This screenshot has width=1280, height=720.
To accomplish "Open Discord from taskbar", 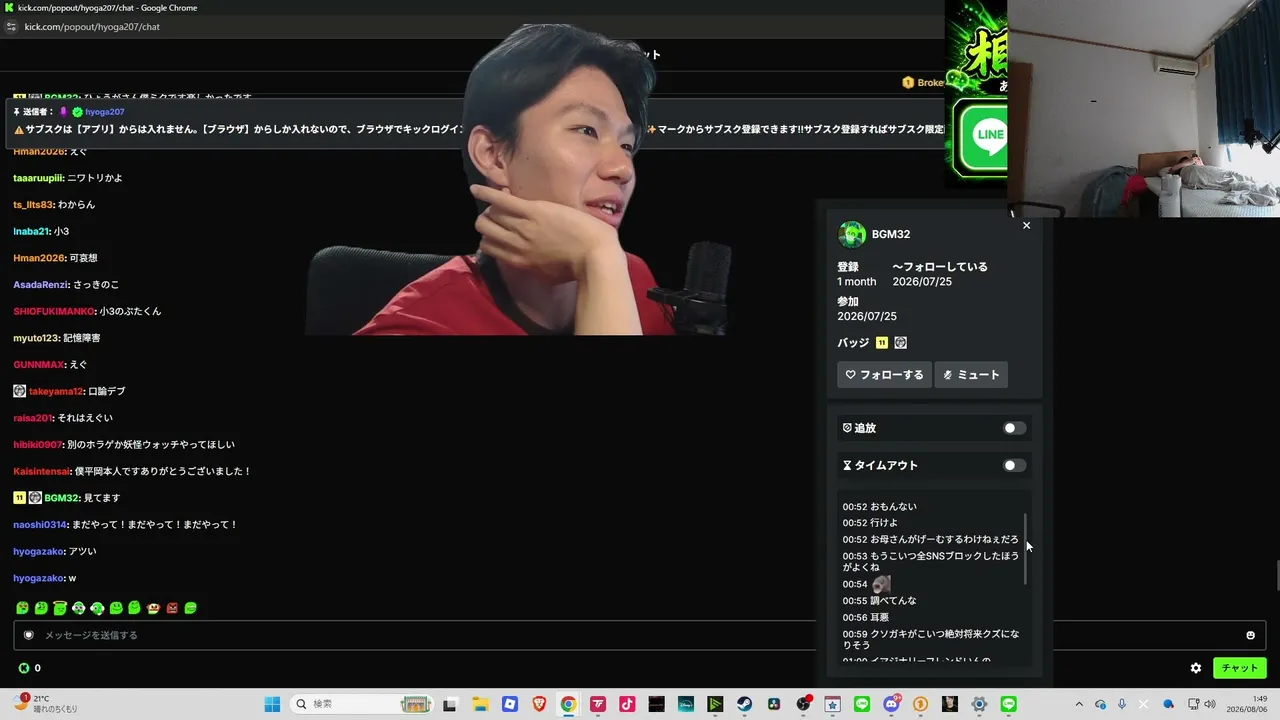I will point(892,704).
